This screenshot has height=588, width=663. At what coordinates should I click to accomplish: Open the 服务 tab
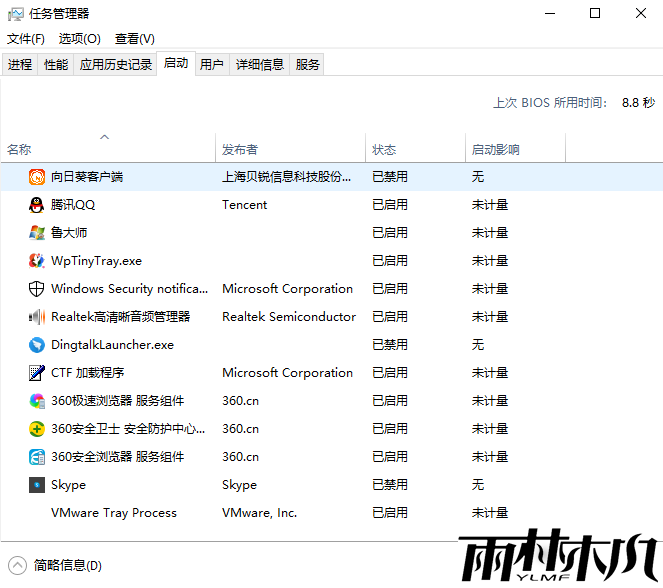tap(308, 64)
